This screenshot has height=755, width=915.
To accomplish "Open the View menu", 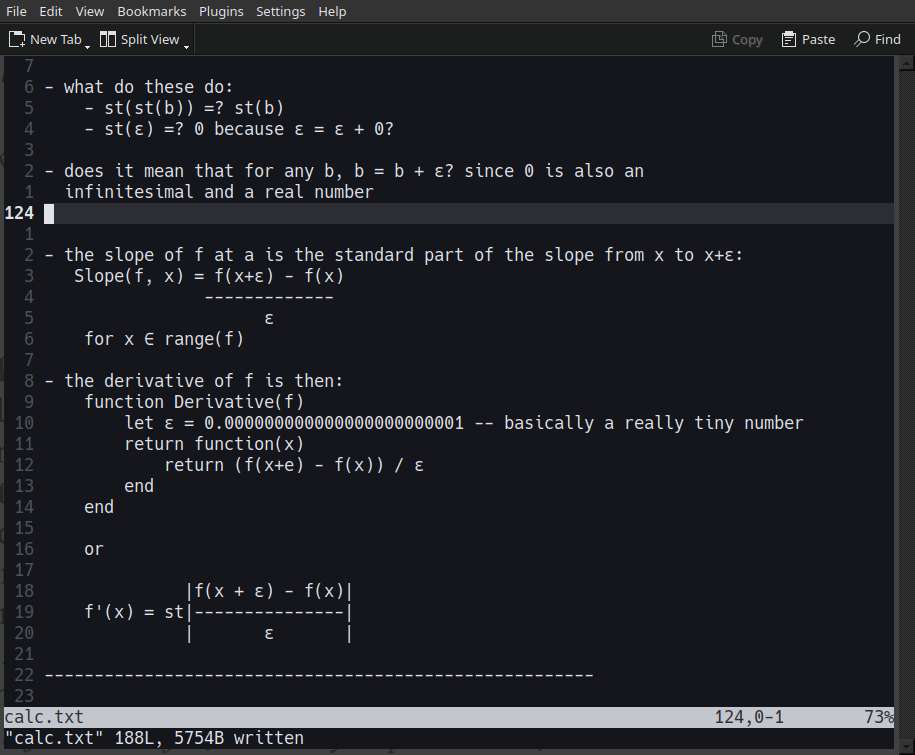I will pos(90,11).
